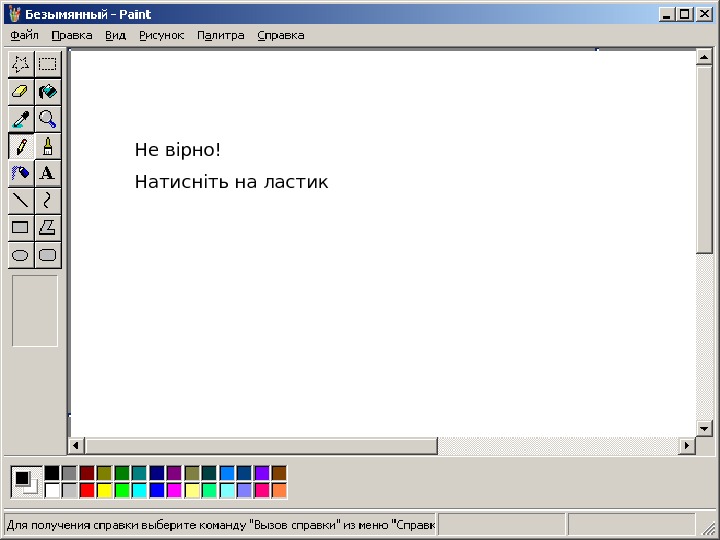This screenshot has width=720, height=540.
Task: Pick the teal color swatch
Action: [139, 473]
